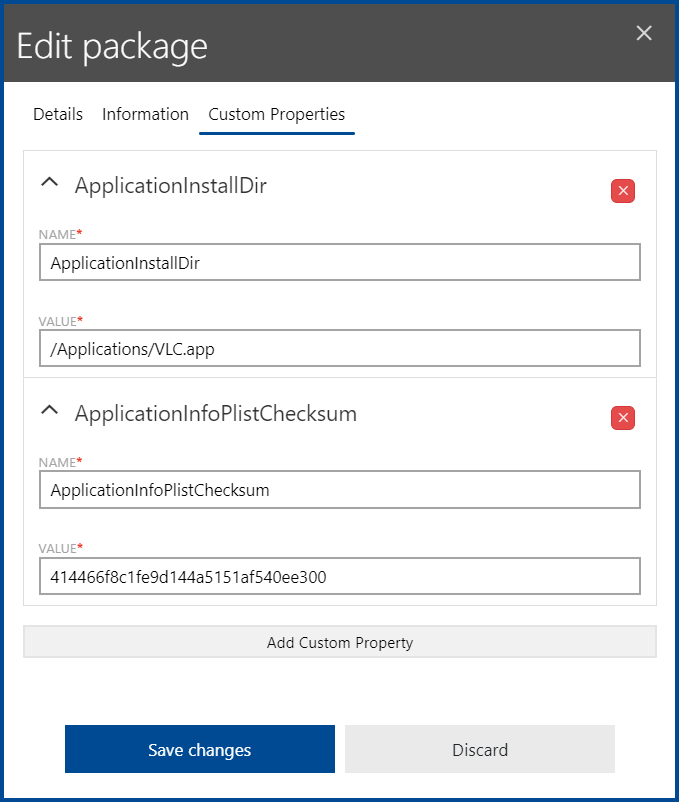Open the Information tab
Viewport: 679px width, 802px height.
pyautogui.click(x=145, y=114)
